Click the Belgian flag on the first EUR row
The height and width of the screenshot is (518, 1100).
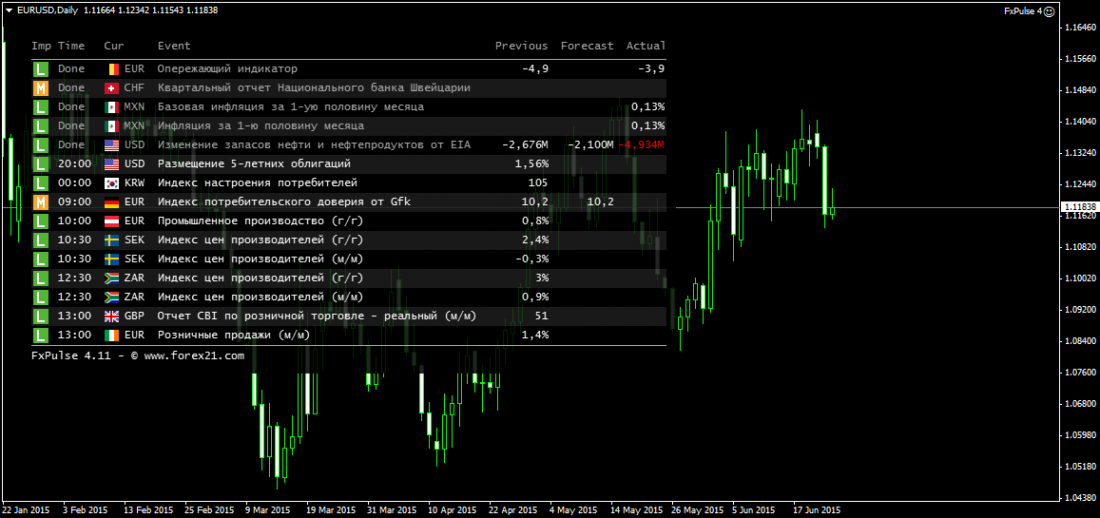112,69
